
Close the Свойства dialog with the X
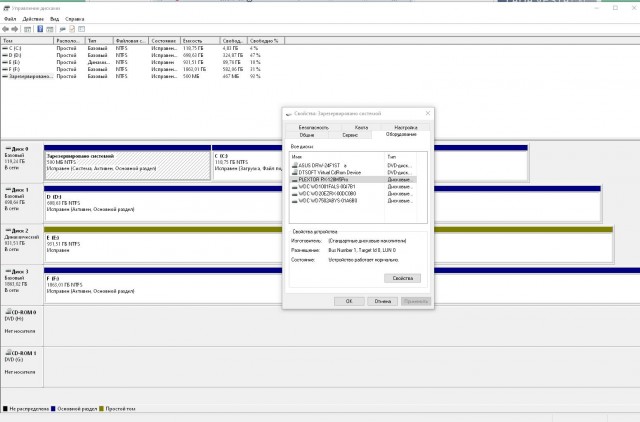(428, 113)
